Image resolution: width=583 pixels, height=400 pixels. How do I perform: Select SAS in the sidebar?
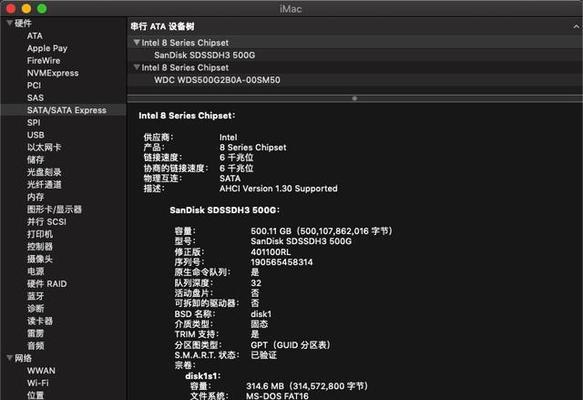pos(35,97)
